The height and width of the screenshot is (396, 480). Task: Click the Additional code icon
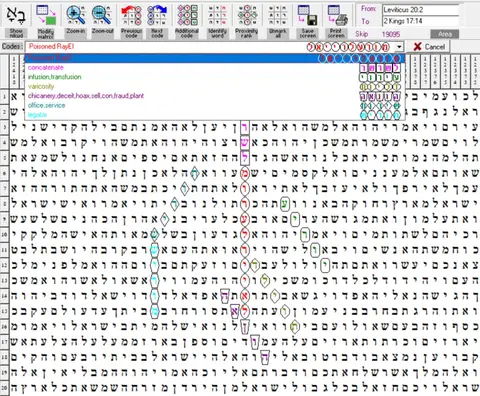pos(187,15)
